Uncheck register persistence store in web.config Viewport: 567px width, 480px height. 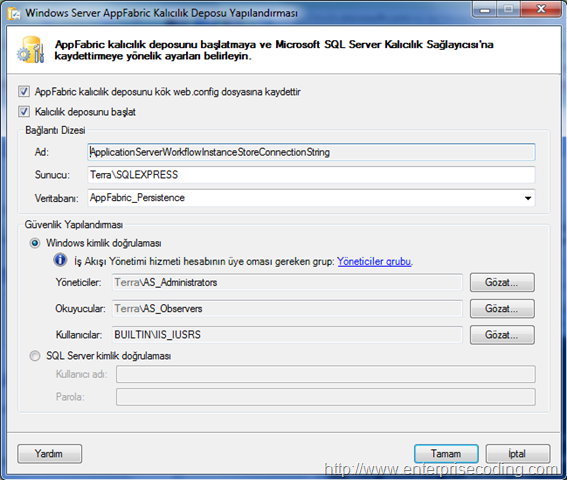(x=24, y=92)
